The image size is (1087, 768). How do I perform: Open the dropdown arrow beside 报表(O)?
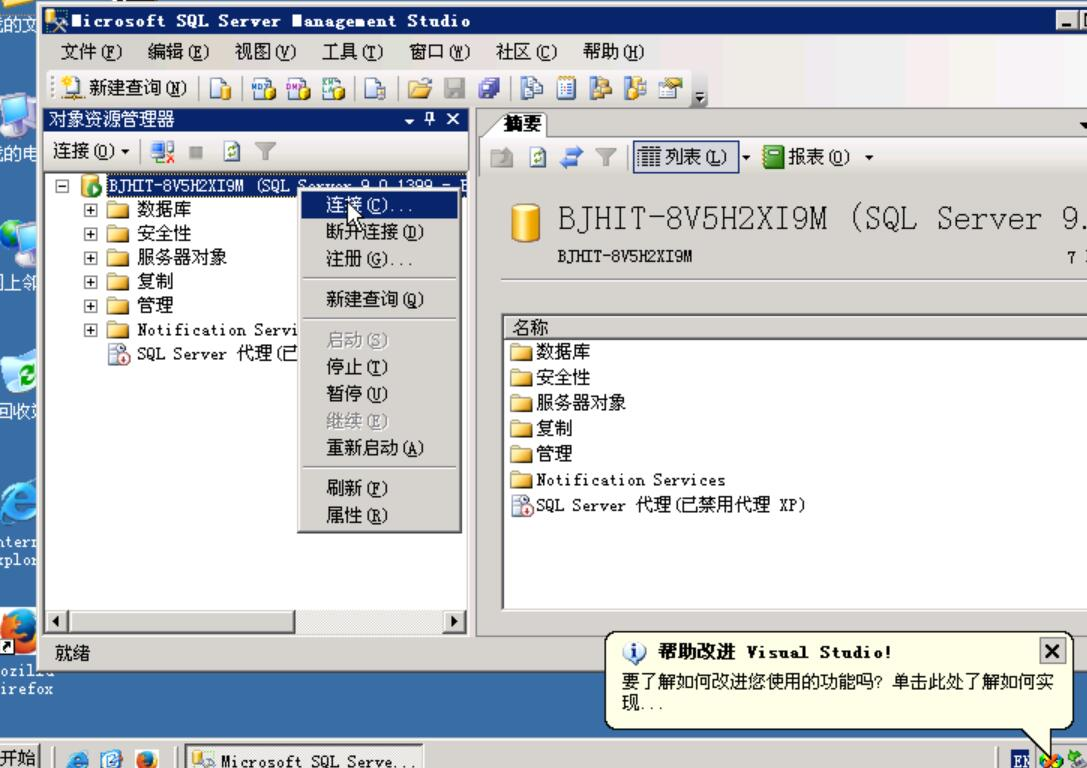869,157
